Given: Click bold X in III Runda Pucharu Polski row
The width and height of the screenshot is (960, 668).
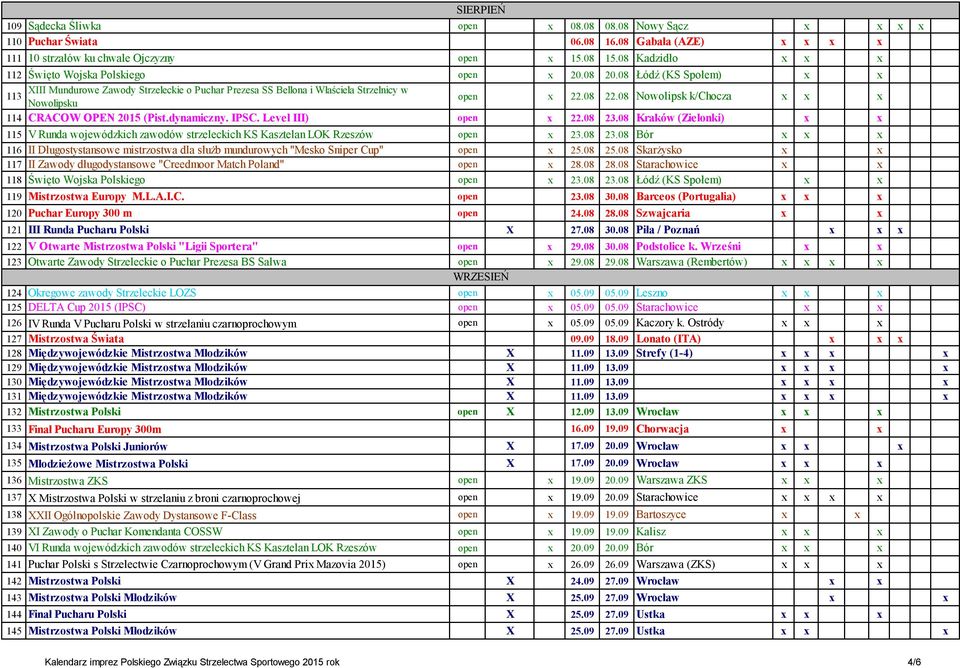Looking at the screenshot, I should click(510, 230).
